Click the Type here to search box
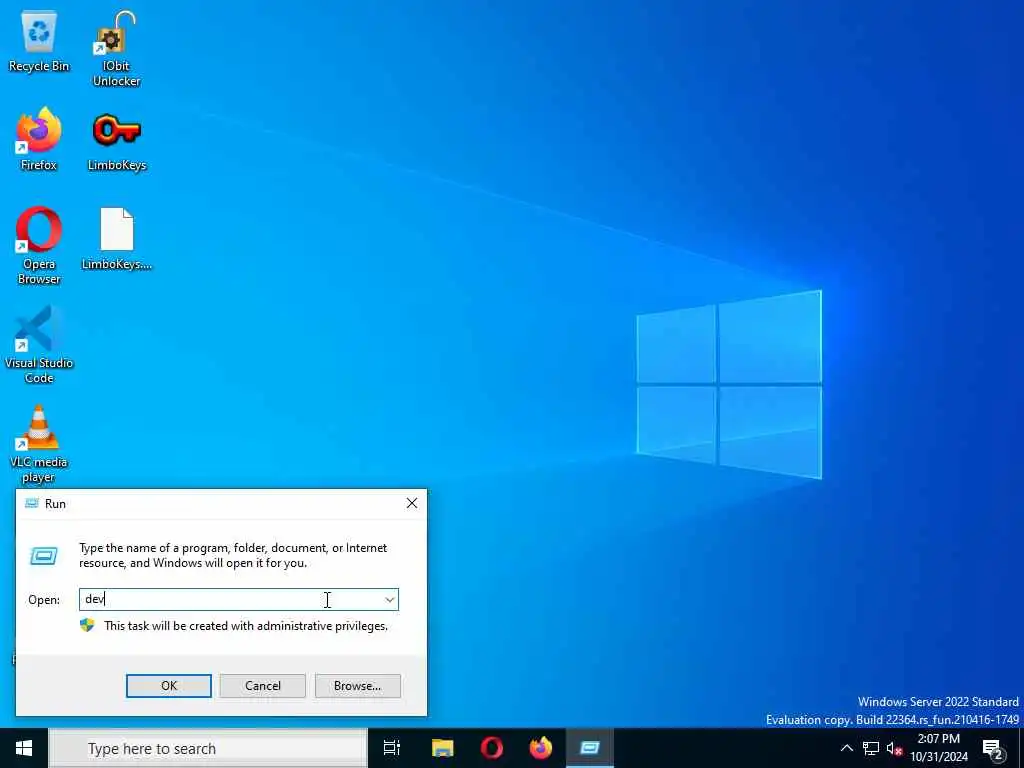Viewport: 1024px width, 768px height. point(208,748)
